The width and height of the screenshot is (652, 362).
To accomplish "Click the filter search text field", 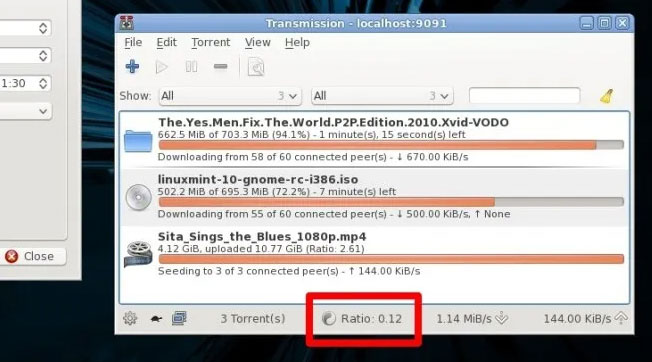I will click(x=524, y=96).
